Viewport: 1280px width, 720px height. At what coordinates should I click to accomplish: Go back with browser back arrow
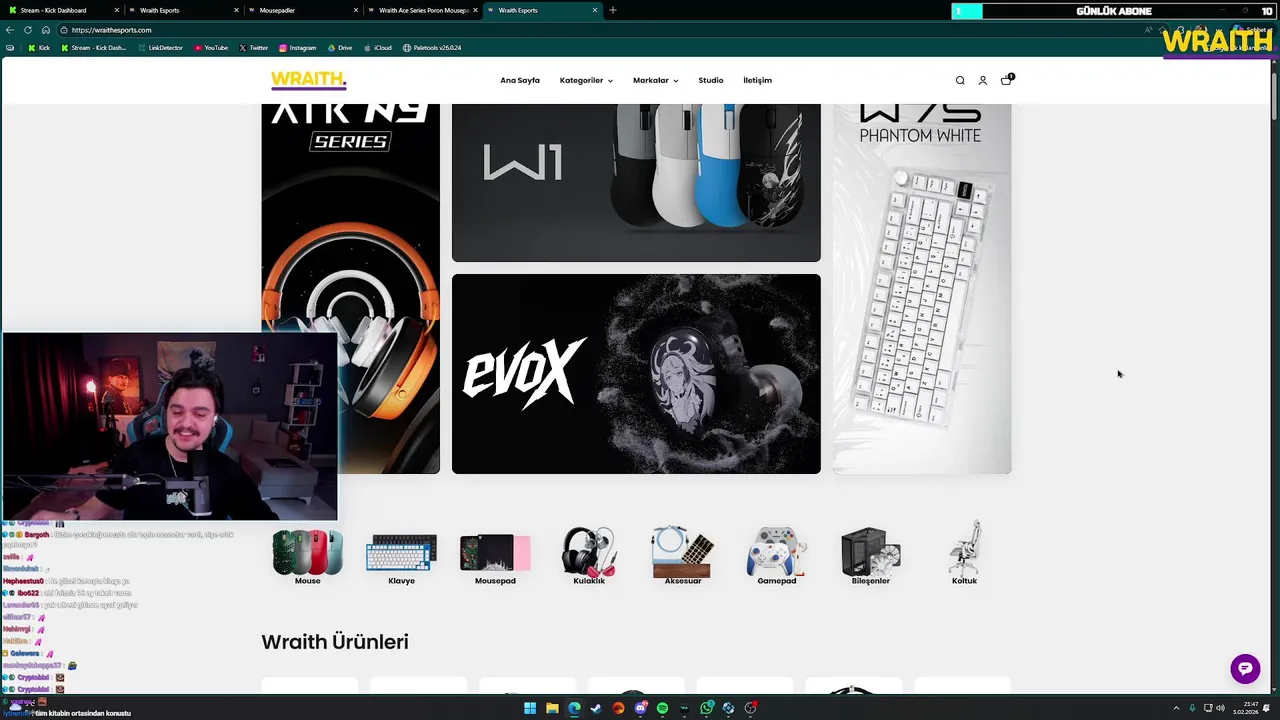10,30
